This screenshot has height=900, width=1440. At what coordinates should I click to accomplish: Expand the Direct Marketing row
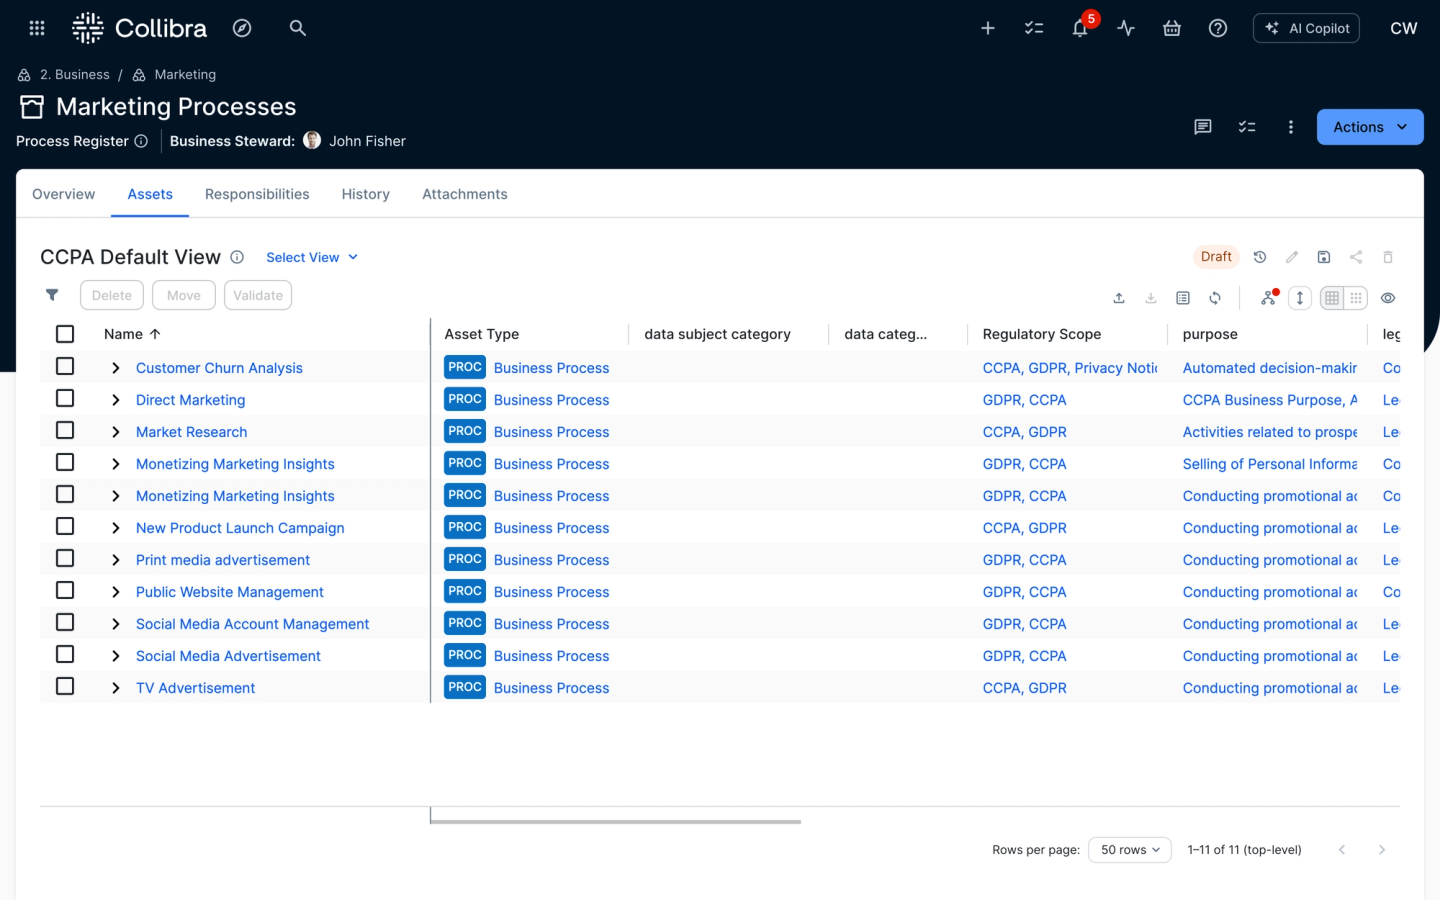click(116, 400)
